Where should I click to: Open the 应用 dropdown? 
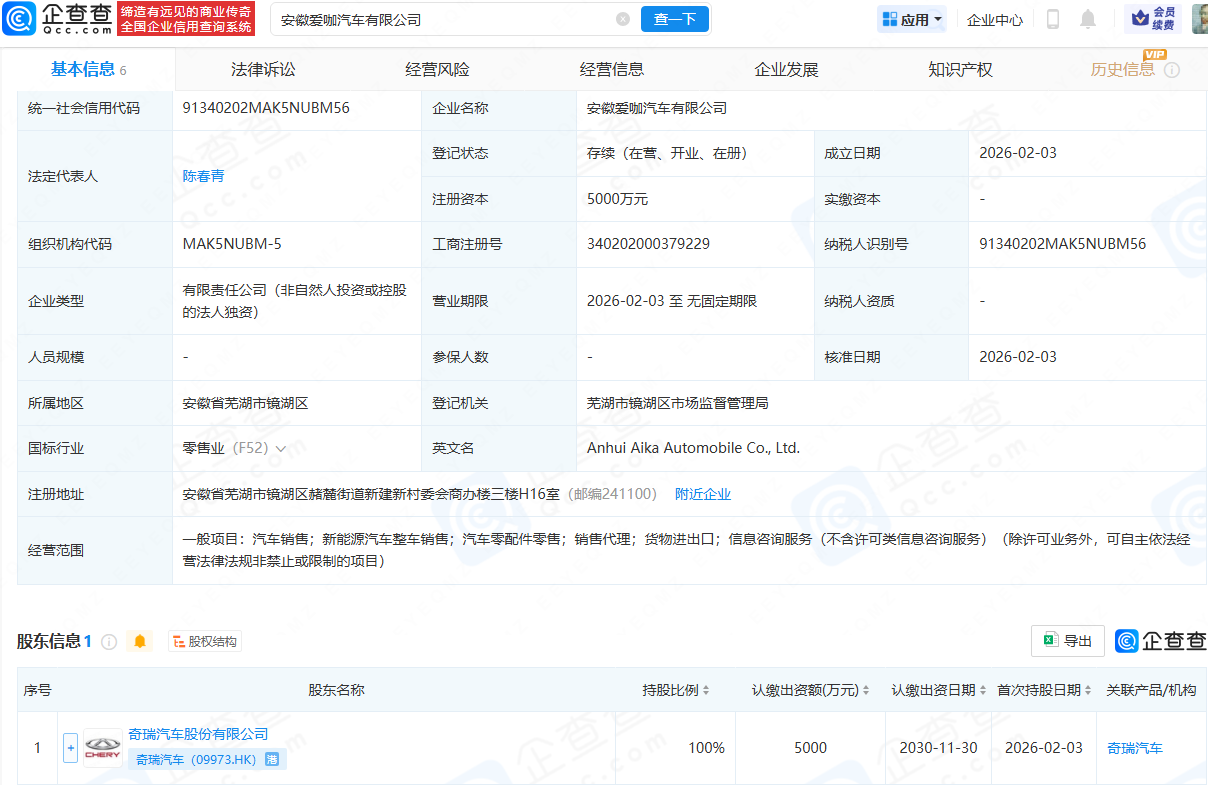click(x=911, y=18)
